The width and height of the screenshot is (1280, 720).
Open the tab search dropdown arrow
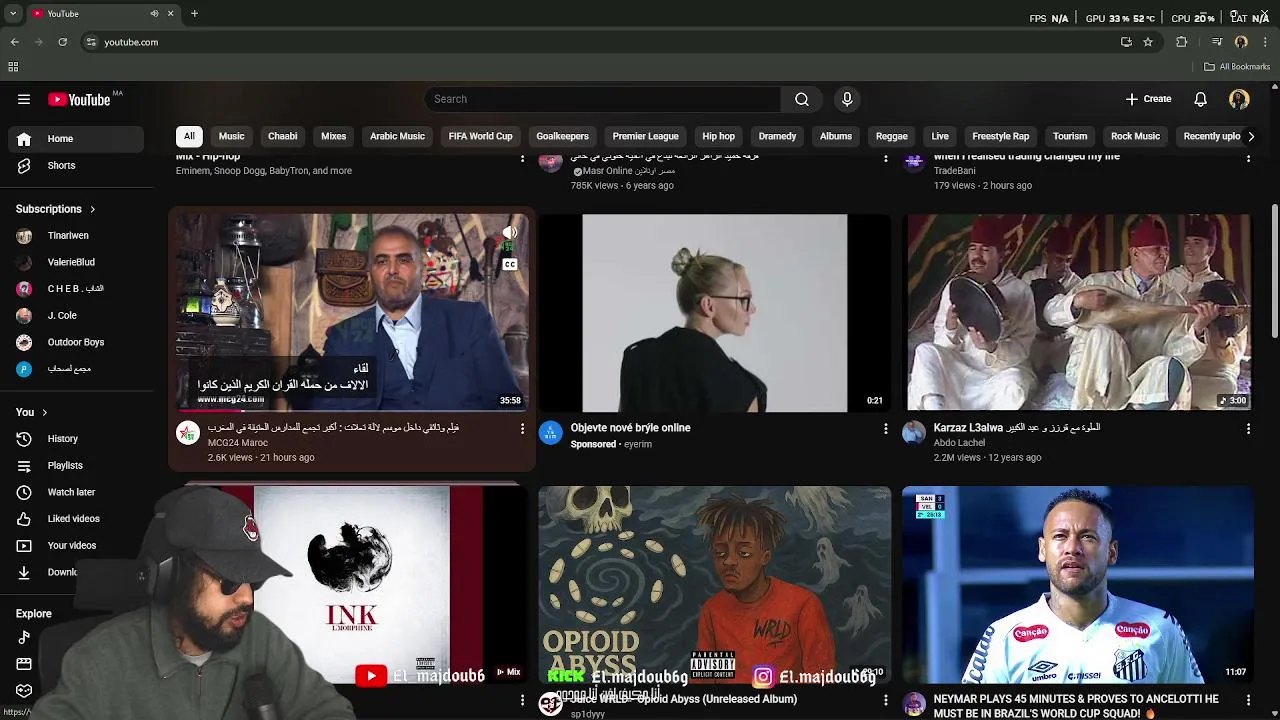12,14
